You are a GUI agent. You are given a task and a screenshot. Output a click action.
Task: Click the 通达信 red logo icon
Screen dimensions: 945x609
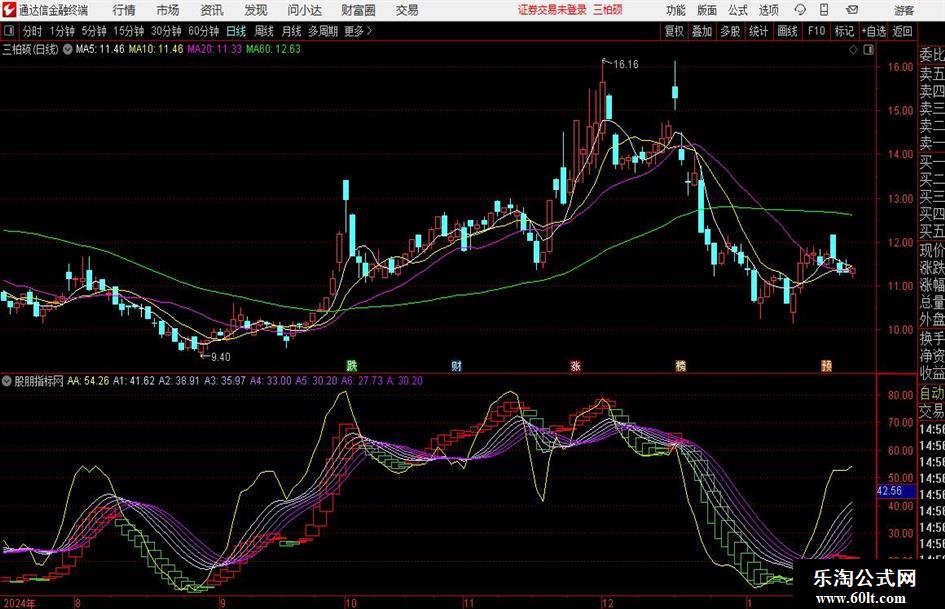click(x=9, y=10)
